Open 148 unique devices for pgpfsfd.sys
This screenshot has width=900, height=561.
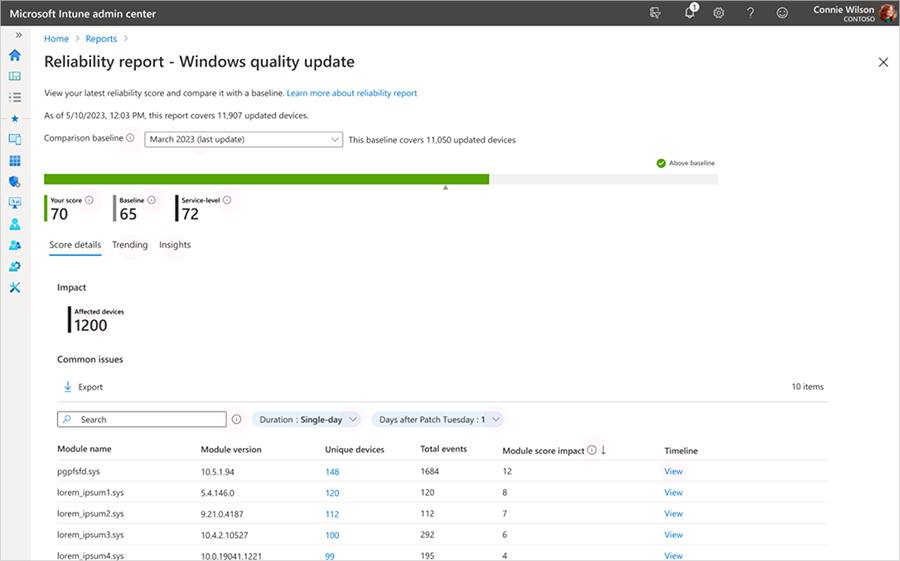coord(332,472)
